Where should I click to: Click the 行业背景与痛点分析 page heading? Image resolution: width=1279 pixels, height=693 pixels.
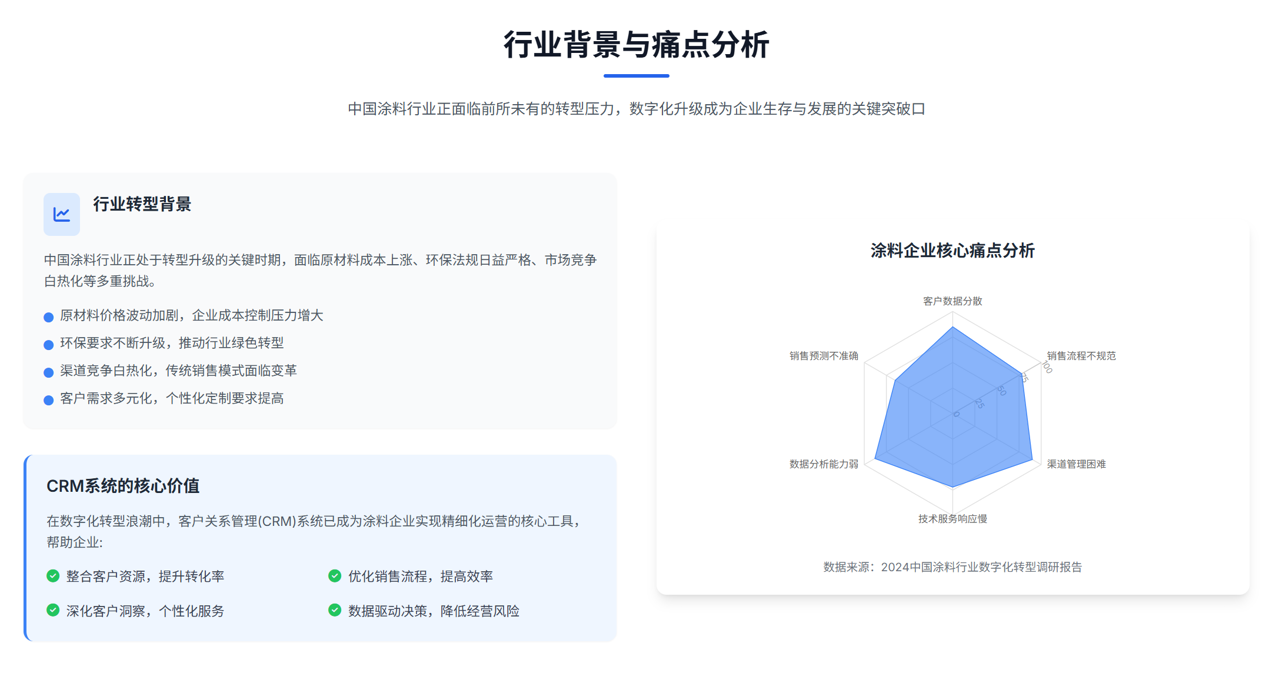(639, 46)
